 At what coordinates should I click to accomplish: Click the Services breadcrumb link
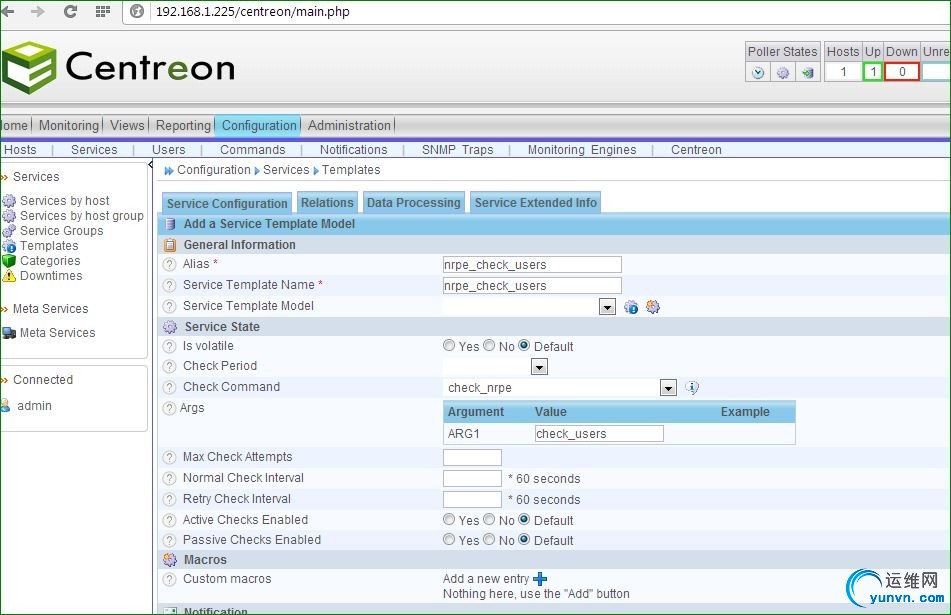pyautogui.click(x=286, y=170)
